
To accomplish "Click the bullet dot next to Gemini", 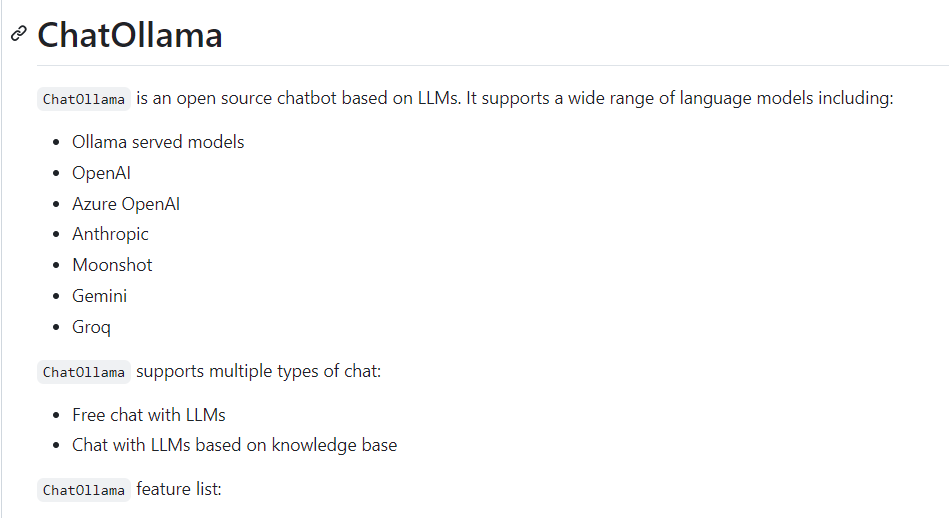I will pos(56,297).
